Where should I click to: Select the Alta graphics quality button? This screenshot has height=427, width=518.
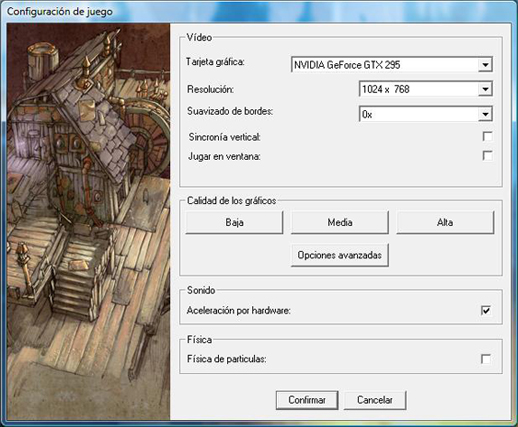coord(445,222)
